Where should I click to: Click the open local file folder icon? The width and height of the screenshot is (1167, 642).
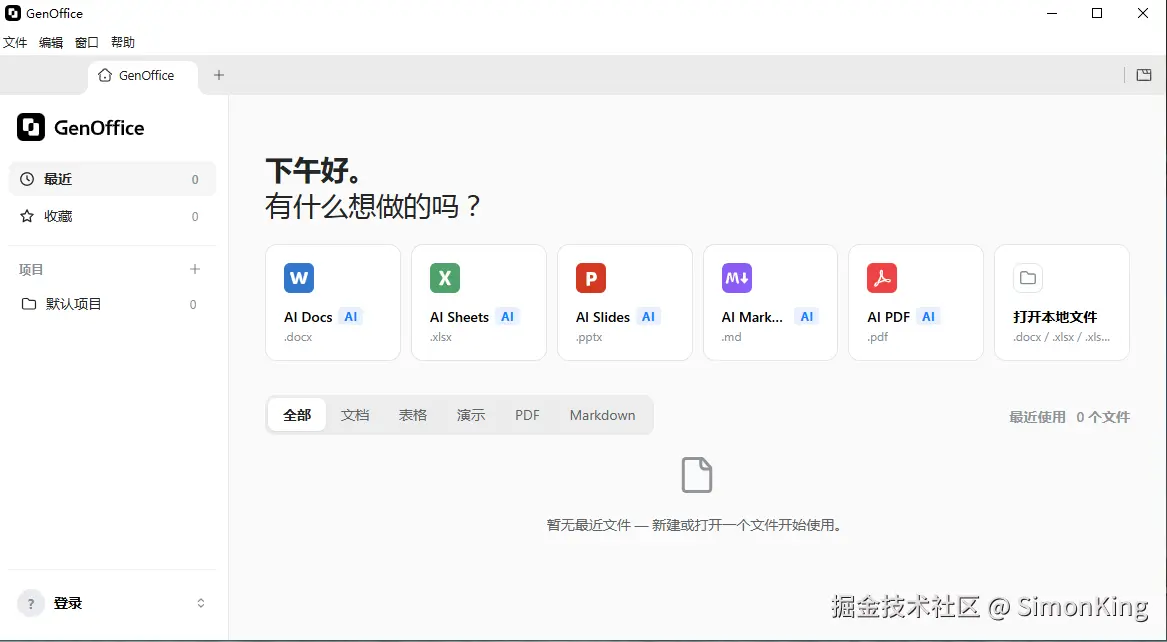pyautogui.click(x=1028, y=278)
